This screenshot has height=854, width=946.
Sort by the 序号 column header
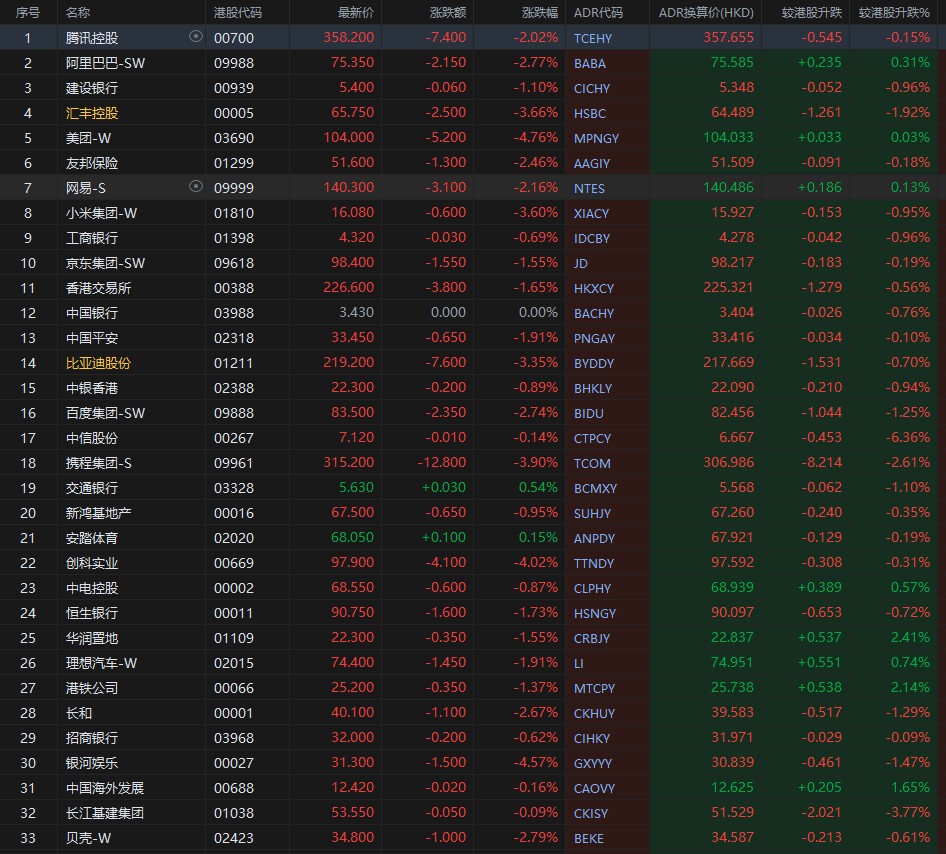(x=28, y=12)
